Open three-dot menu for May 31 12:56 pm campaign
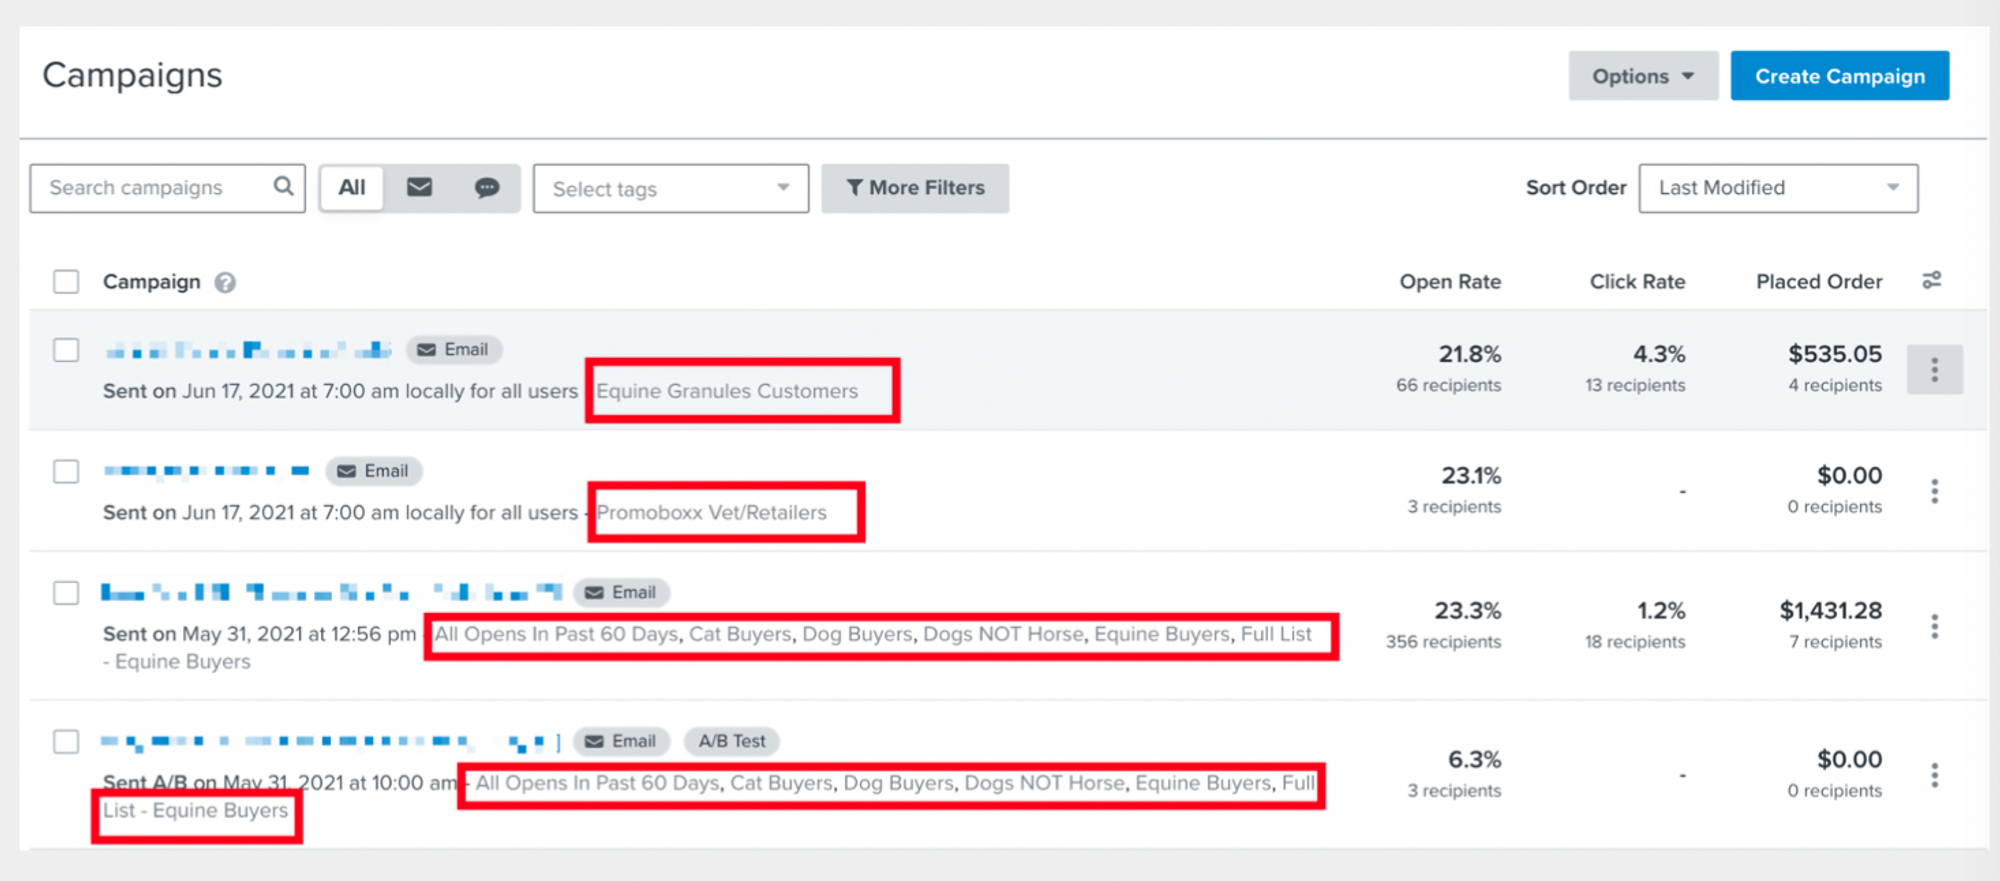2000x881 pixels. 1934,626
